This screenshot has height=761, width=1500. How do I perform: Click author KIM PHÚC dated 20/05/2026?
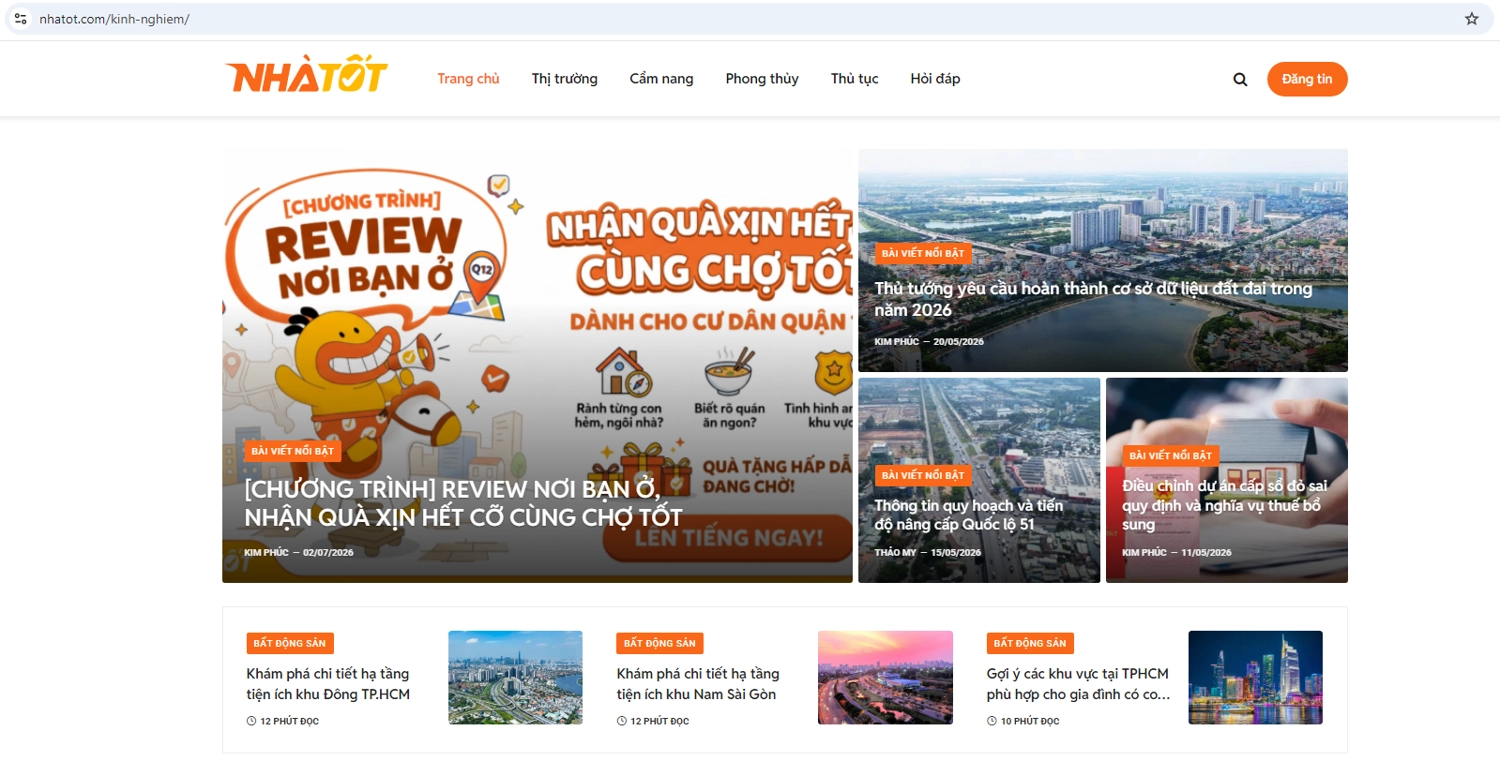(896, 342)
